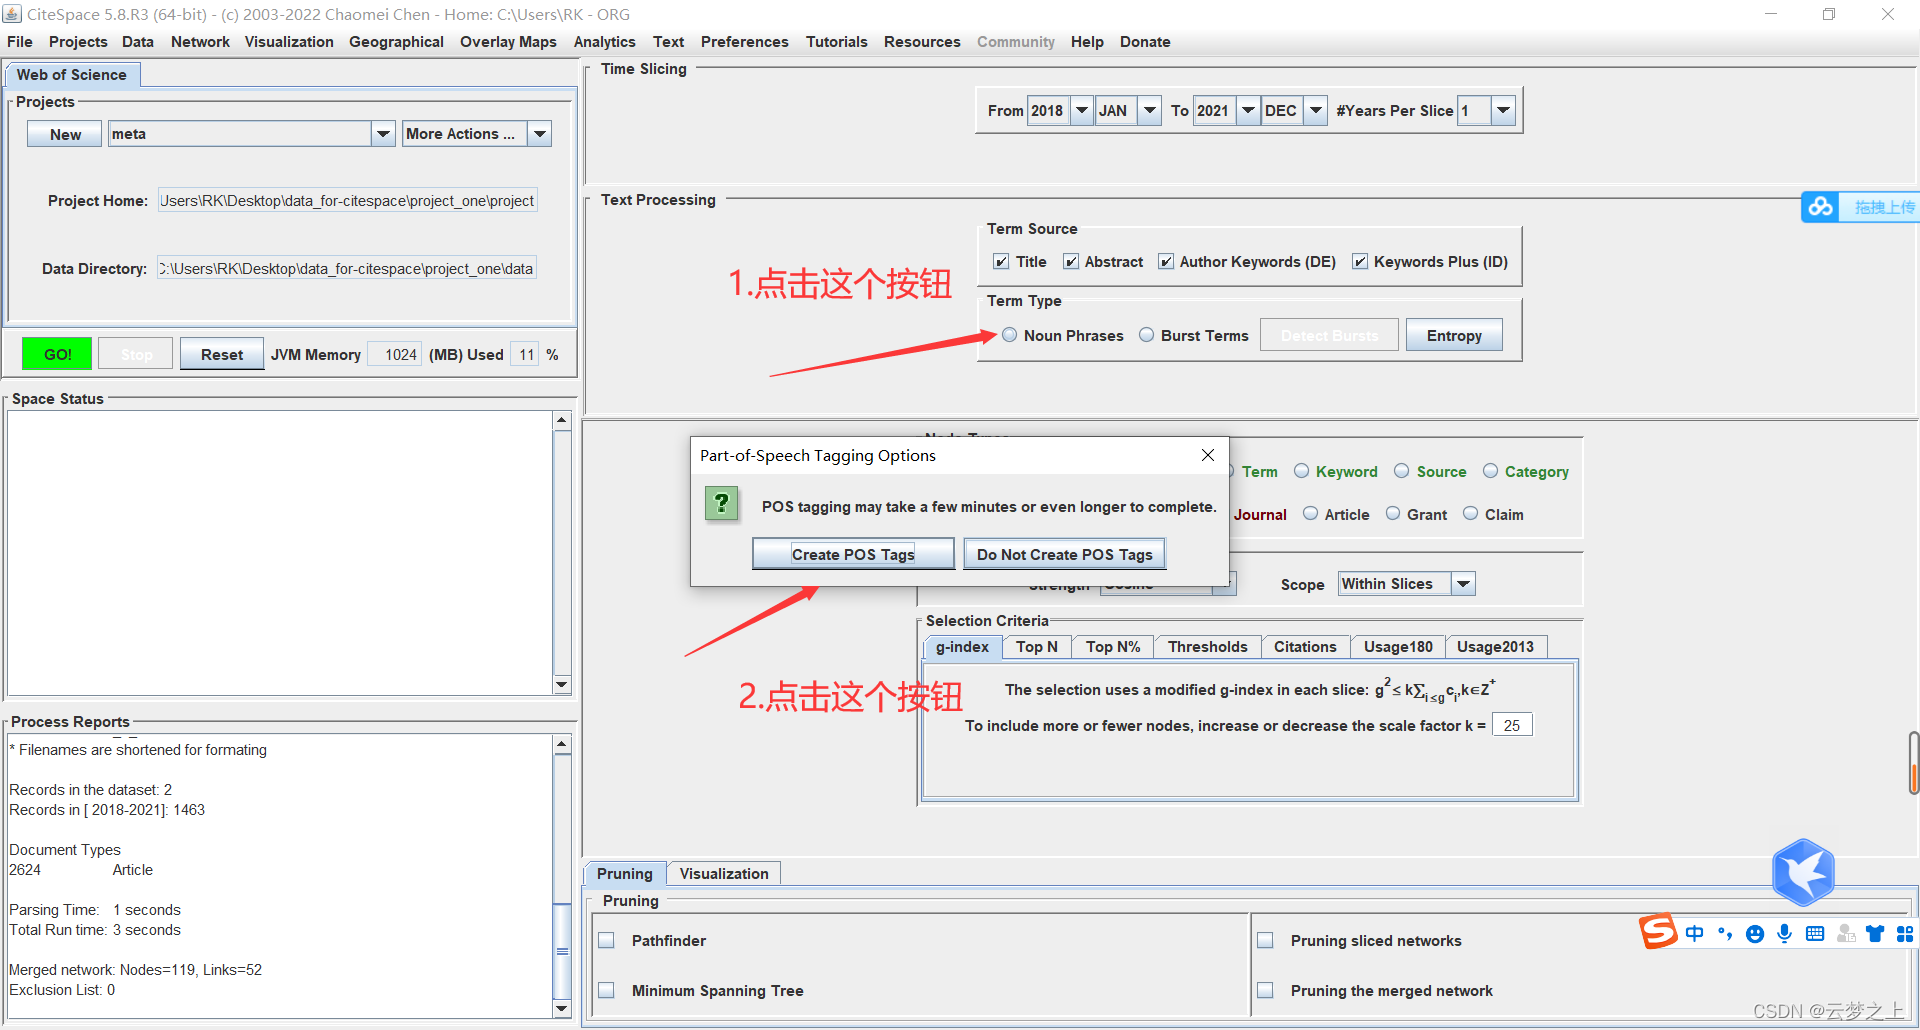The height and width of the screenshot is (1030, 1920).
Task: Click the Project Home path field
Action: click(347, 200)
